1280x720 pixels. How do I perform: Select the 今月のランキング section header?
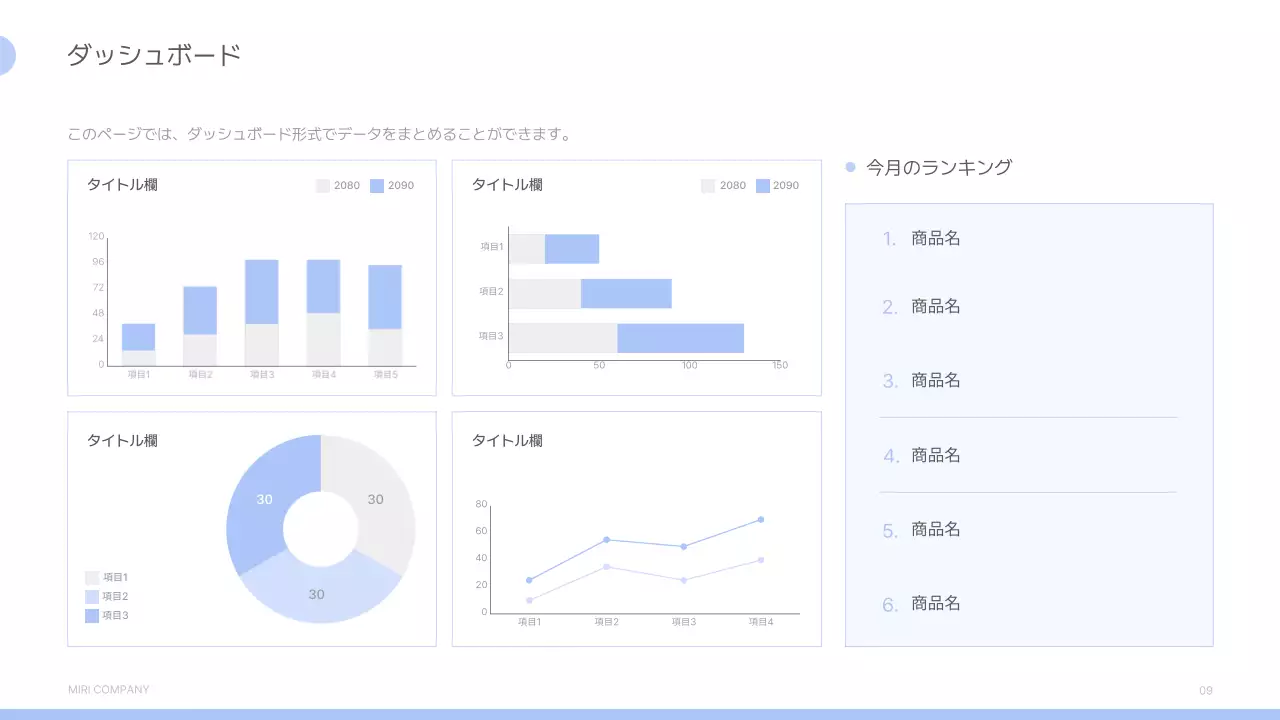point(938,166)
